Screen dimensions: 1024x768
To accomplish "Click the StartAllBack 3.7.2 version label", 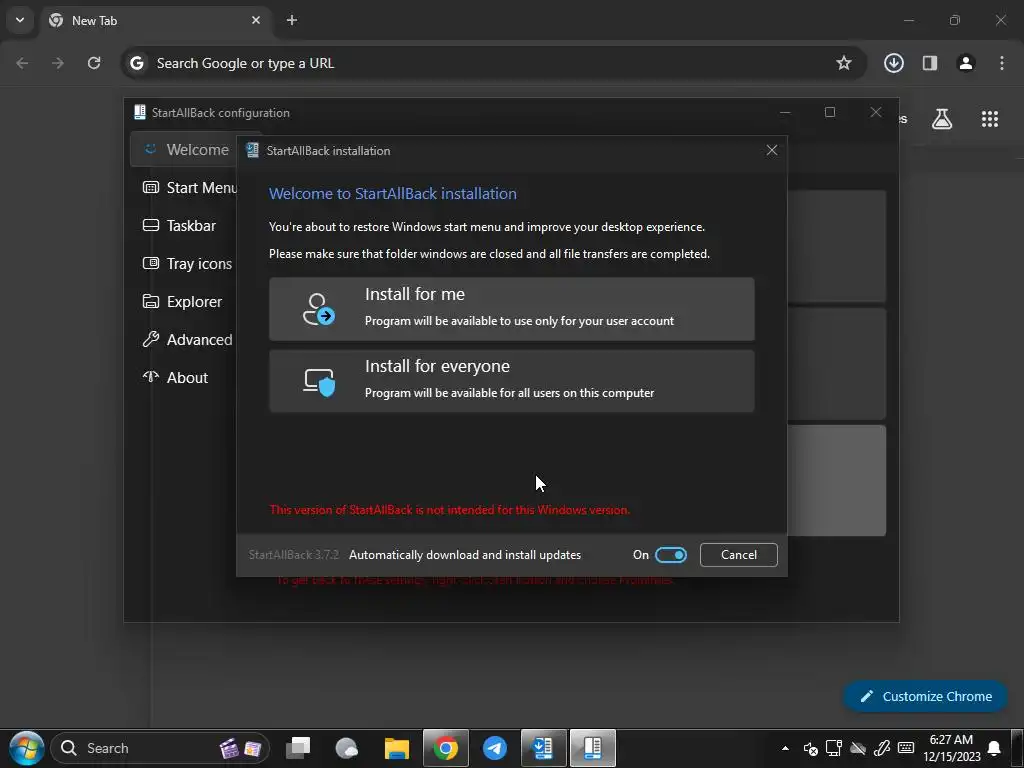I will pos(294,554).
